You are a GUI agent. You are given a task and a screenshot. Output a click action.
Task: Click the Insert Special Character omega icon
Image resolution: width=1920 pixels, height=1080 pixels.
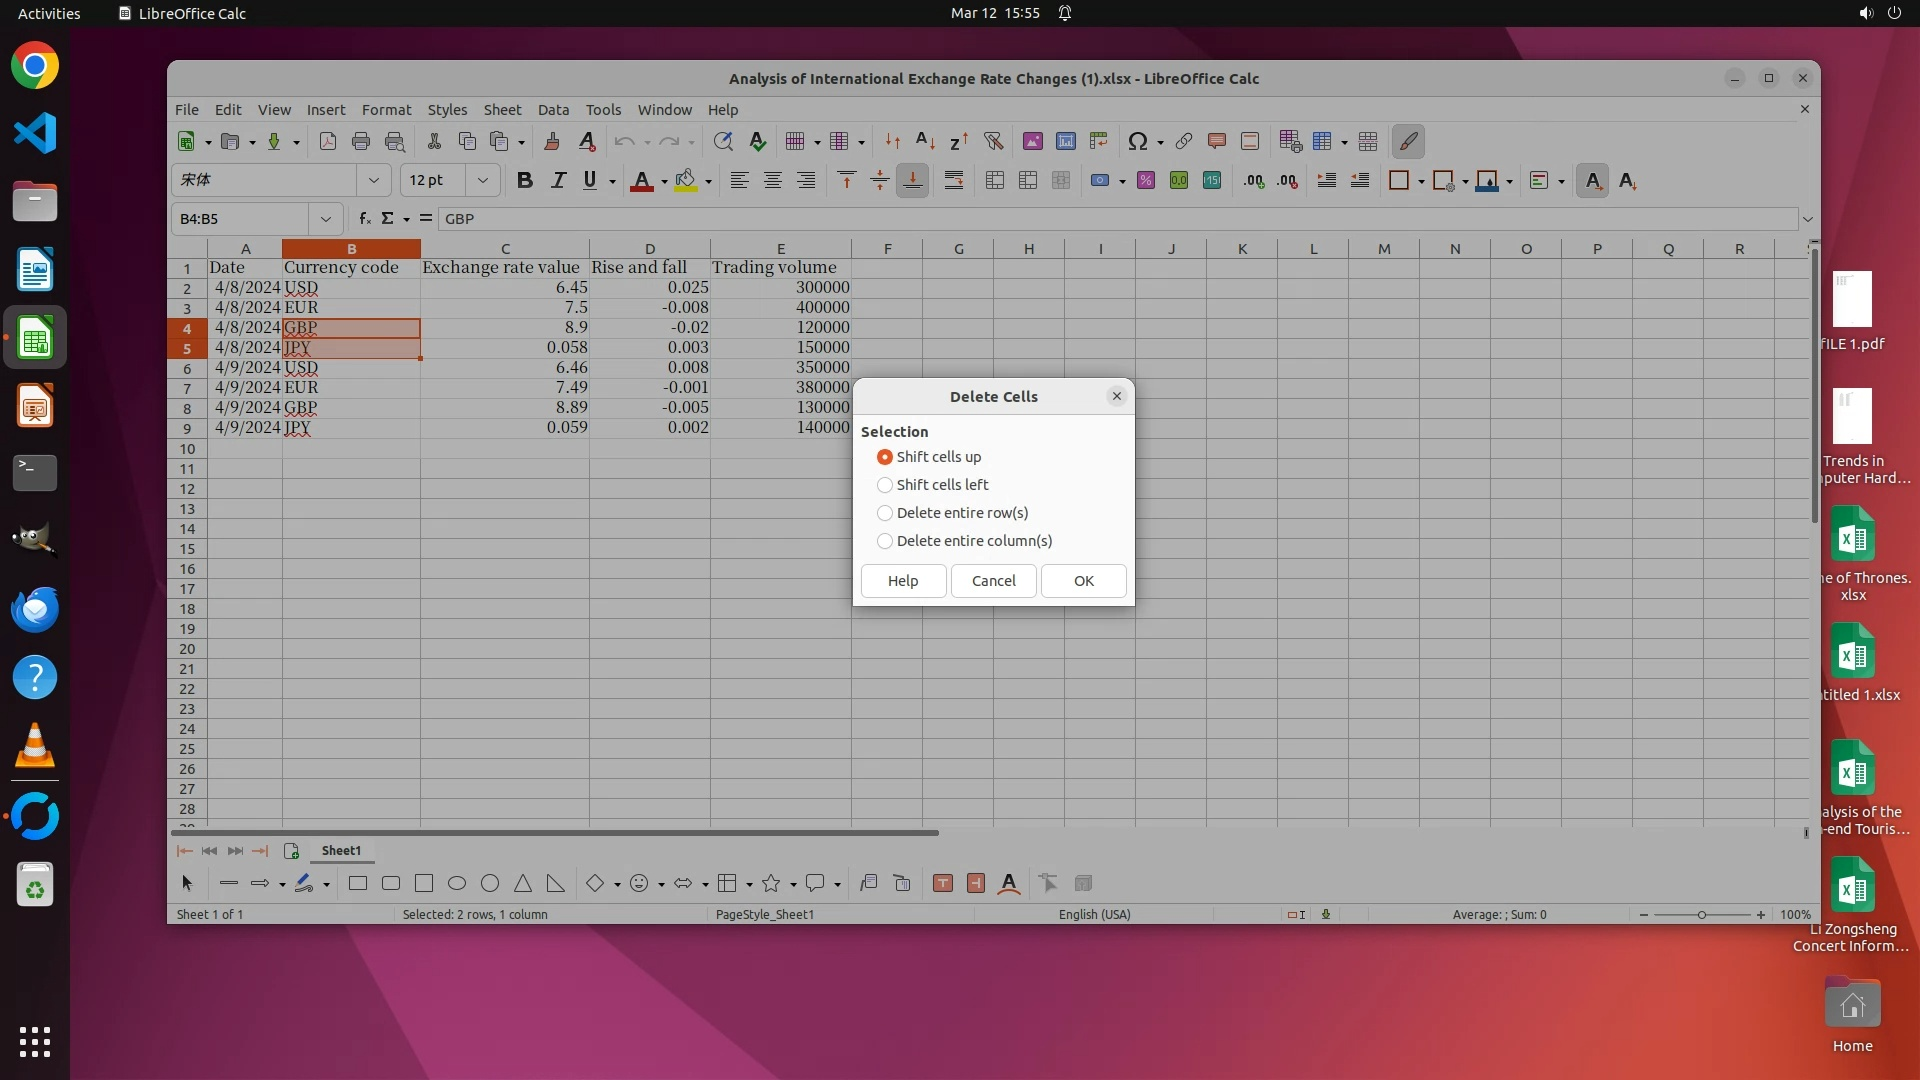(1137, 142)
